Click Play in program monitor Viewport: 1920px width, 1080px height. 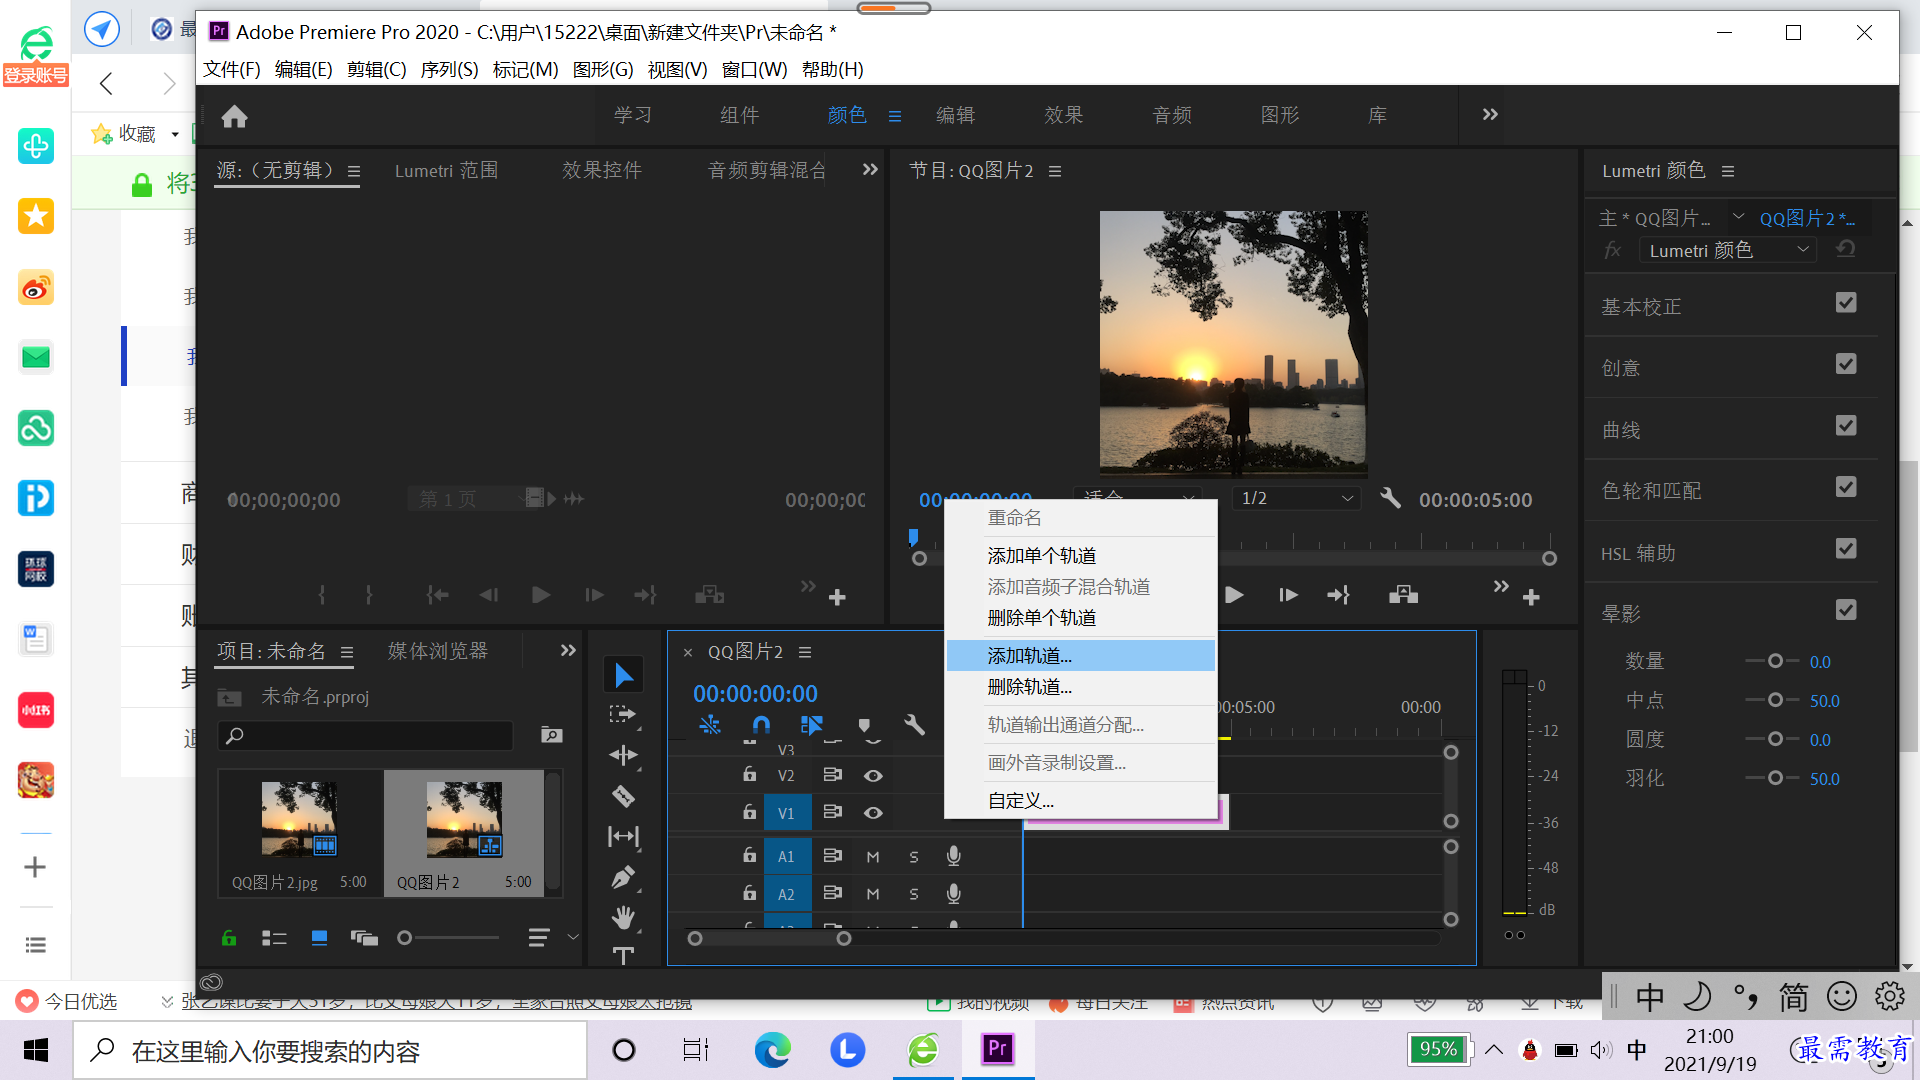pyautogui.click(x=1234, y=595)
